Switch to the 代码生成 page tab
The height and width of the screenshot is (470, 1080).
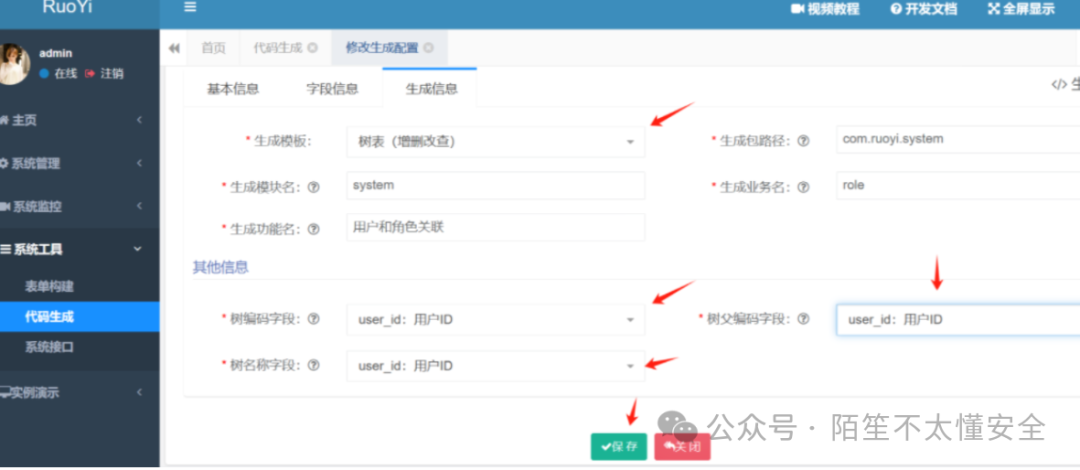(x=278, y=48)
